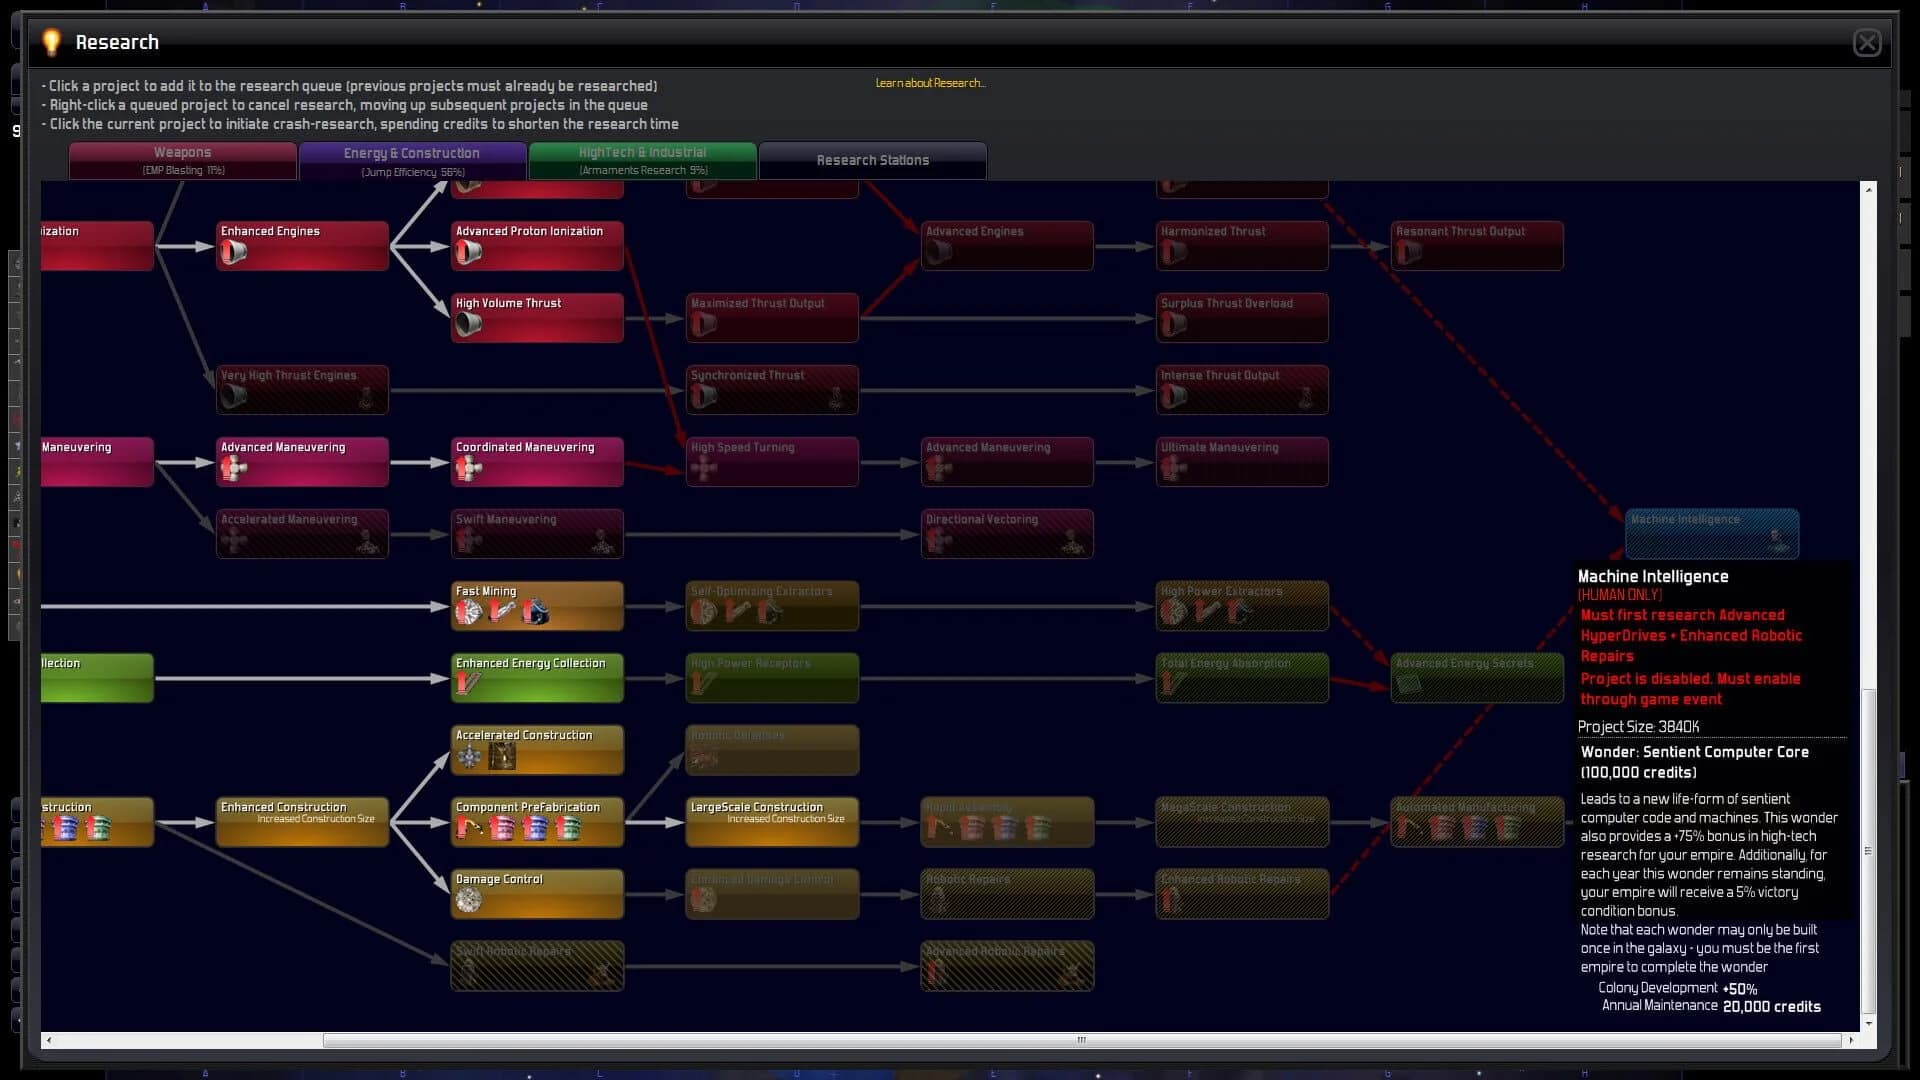Enable the Advanced Proton Ionization research
The height and width of the screenshot is (1080, 1920).
click(x=537, y=245)
